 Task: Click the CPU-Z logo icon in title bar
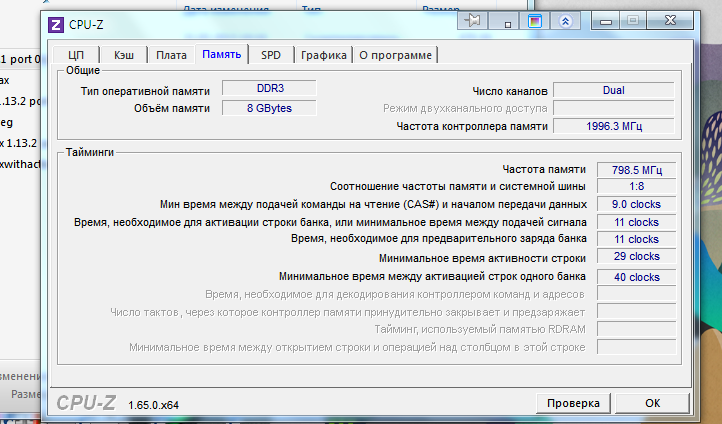[56, 25]
